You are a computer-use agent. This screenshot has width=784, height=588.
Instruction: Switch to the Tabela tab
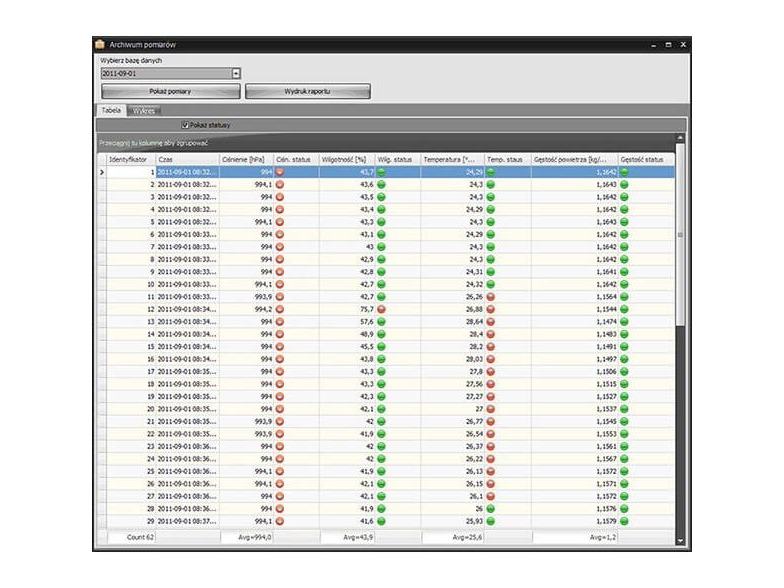click(x=111, y=110)
